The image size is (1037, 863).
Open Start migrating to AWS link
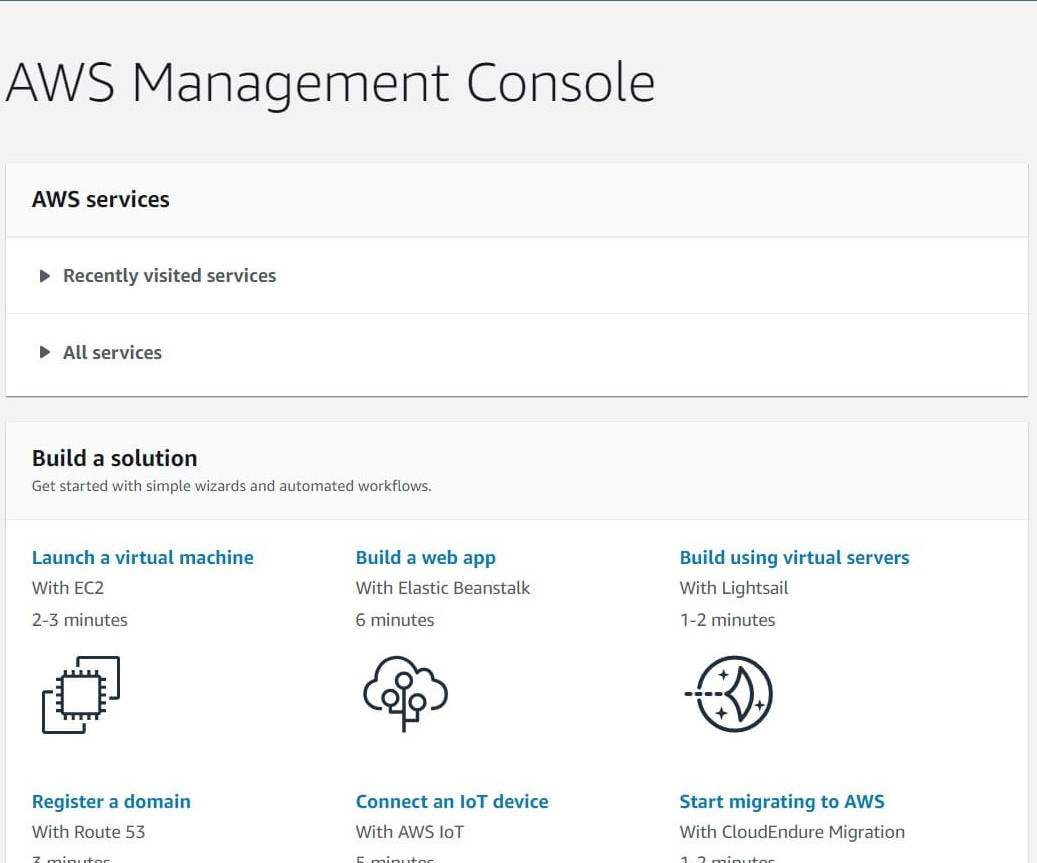(782, 802)
